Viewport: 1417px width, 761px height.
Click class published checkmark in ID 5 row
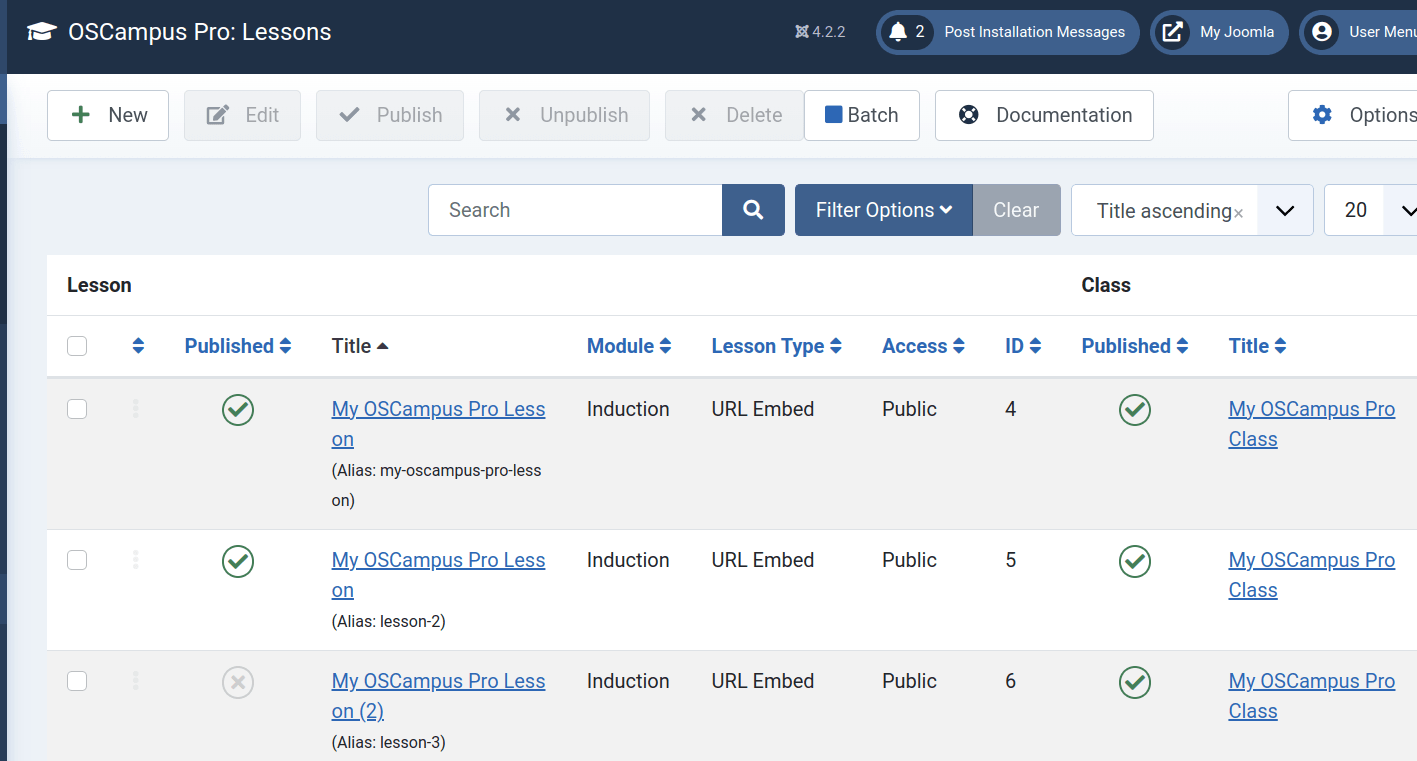1135,561
